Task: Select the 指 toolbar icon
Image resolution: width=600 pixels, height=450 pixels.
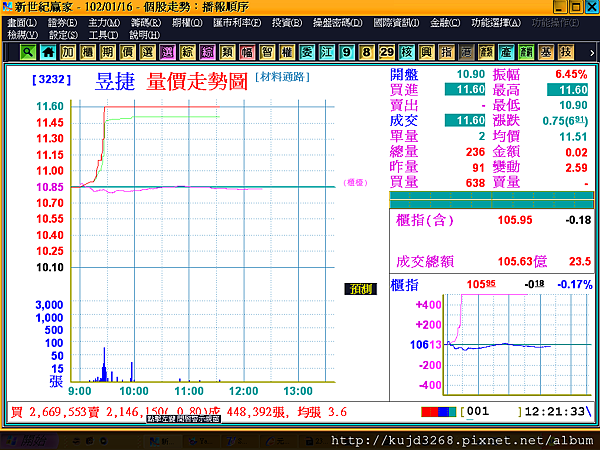Action: click(446, 52)
